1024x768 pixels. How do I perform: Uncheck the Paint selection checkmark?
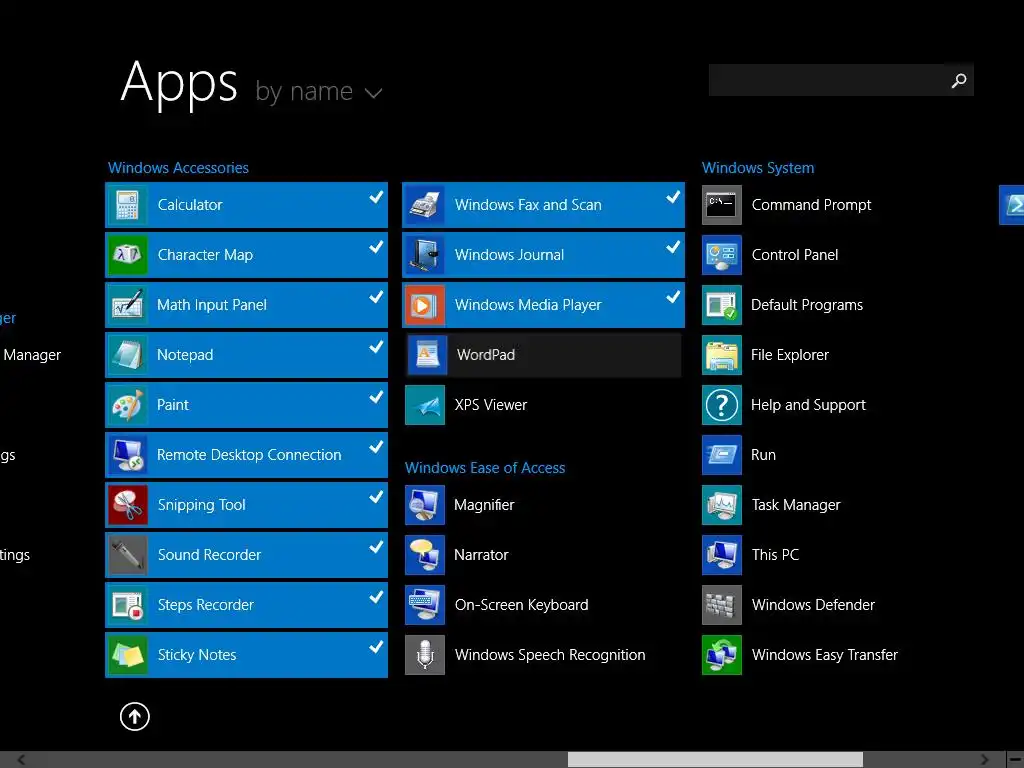(x=376, y=397)
